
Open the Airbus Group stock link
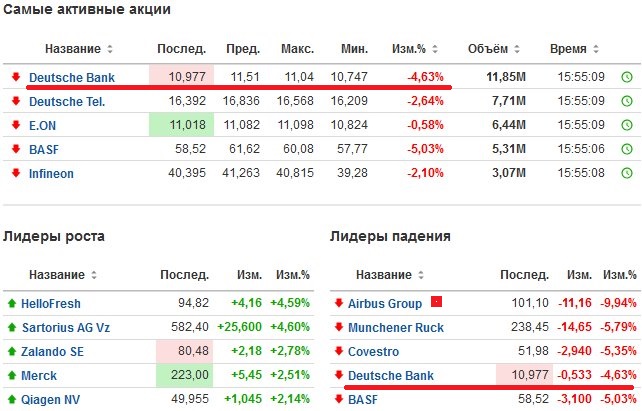[385, 304]
